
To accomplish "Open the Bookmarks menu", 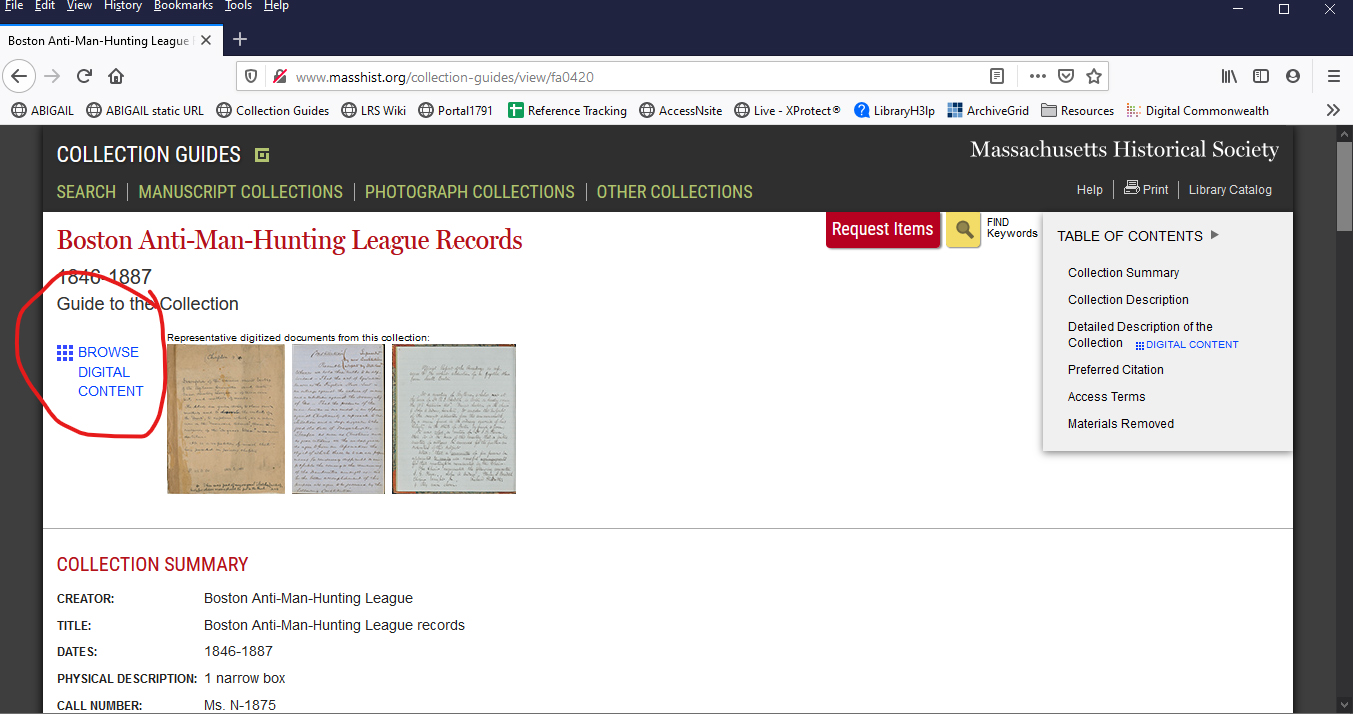I will coord(183,6).
